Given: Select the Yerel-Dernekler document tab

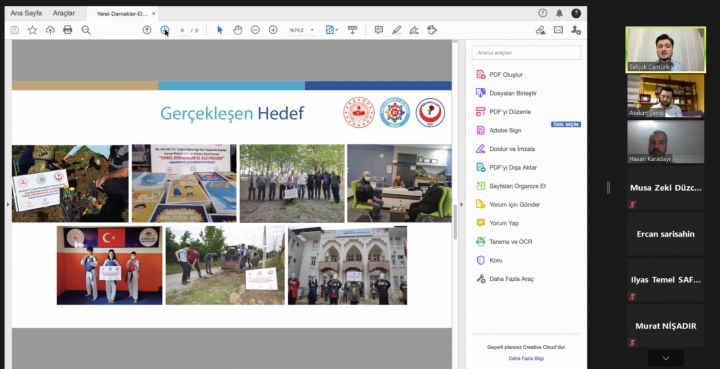Looking at the screenshot, I should 122,14.
